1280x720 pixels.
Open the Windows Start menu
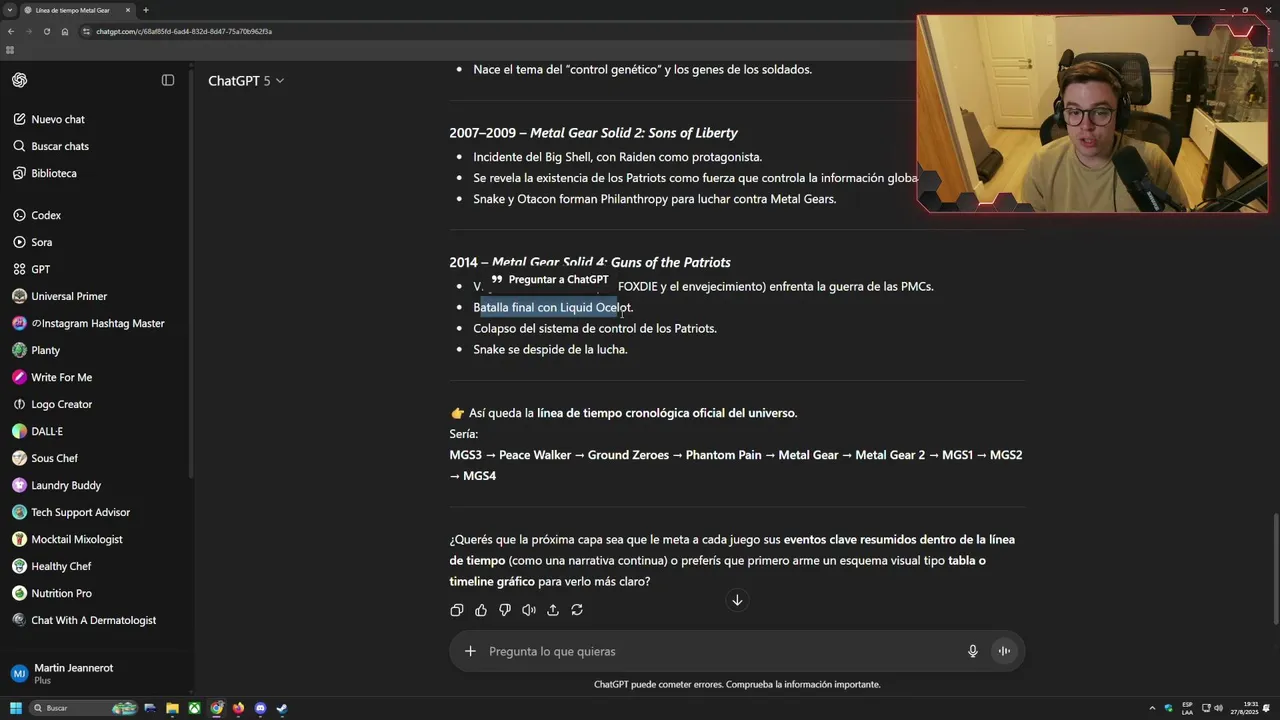point(15,708)
